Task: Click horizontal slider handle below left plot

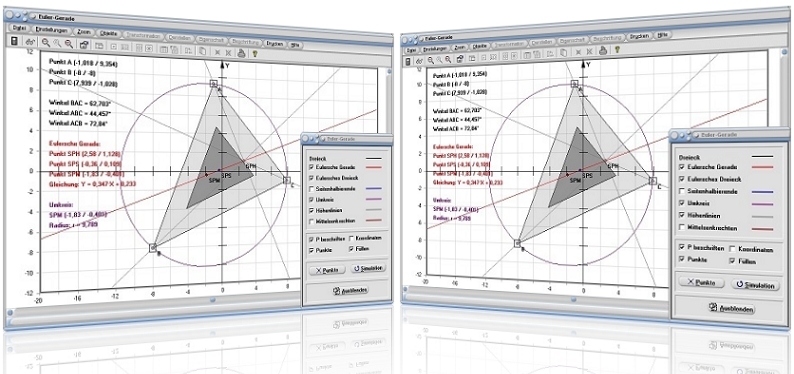Action: pyautogui.click(x=213, y=300)
